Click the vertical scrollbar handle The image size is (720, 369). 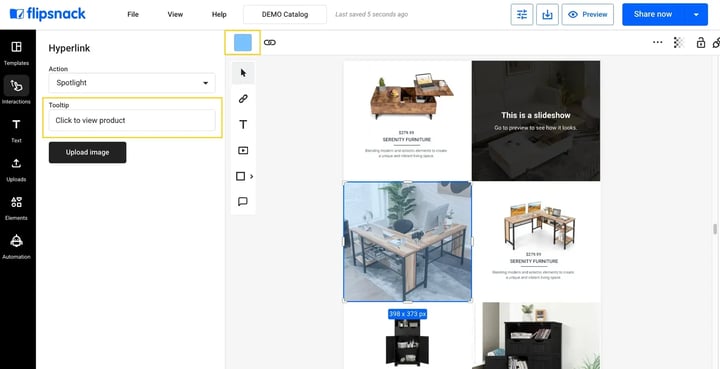714,229
